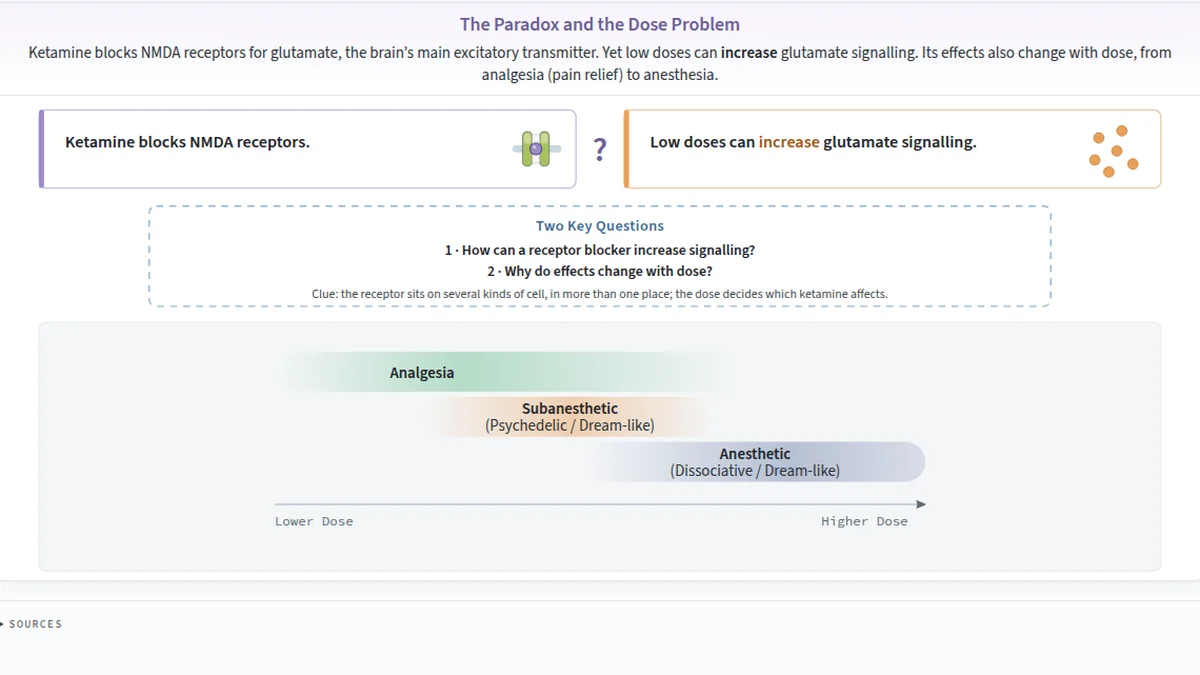Click the NMDA receptor channel icon
This screenshot has height=675, width=1200.
click(537, 148)
